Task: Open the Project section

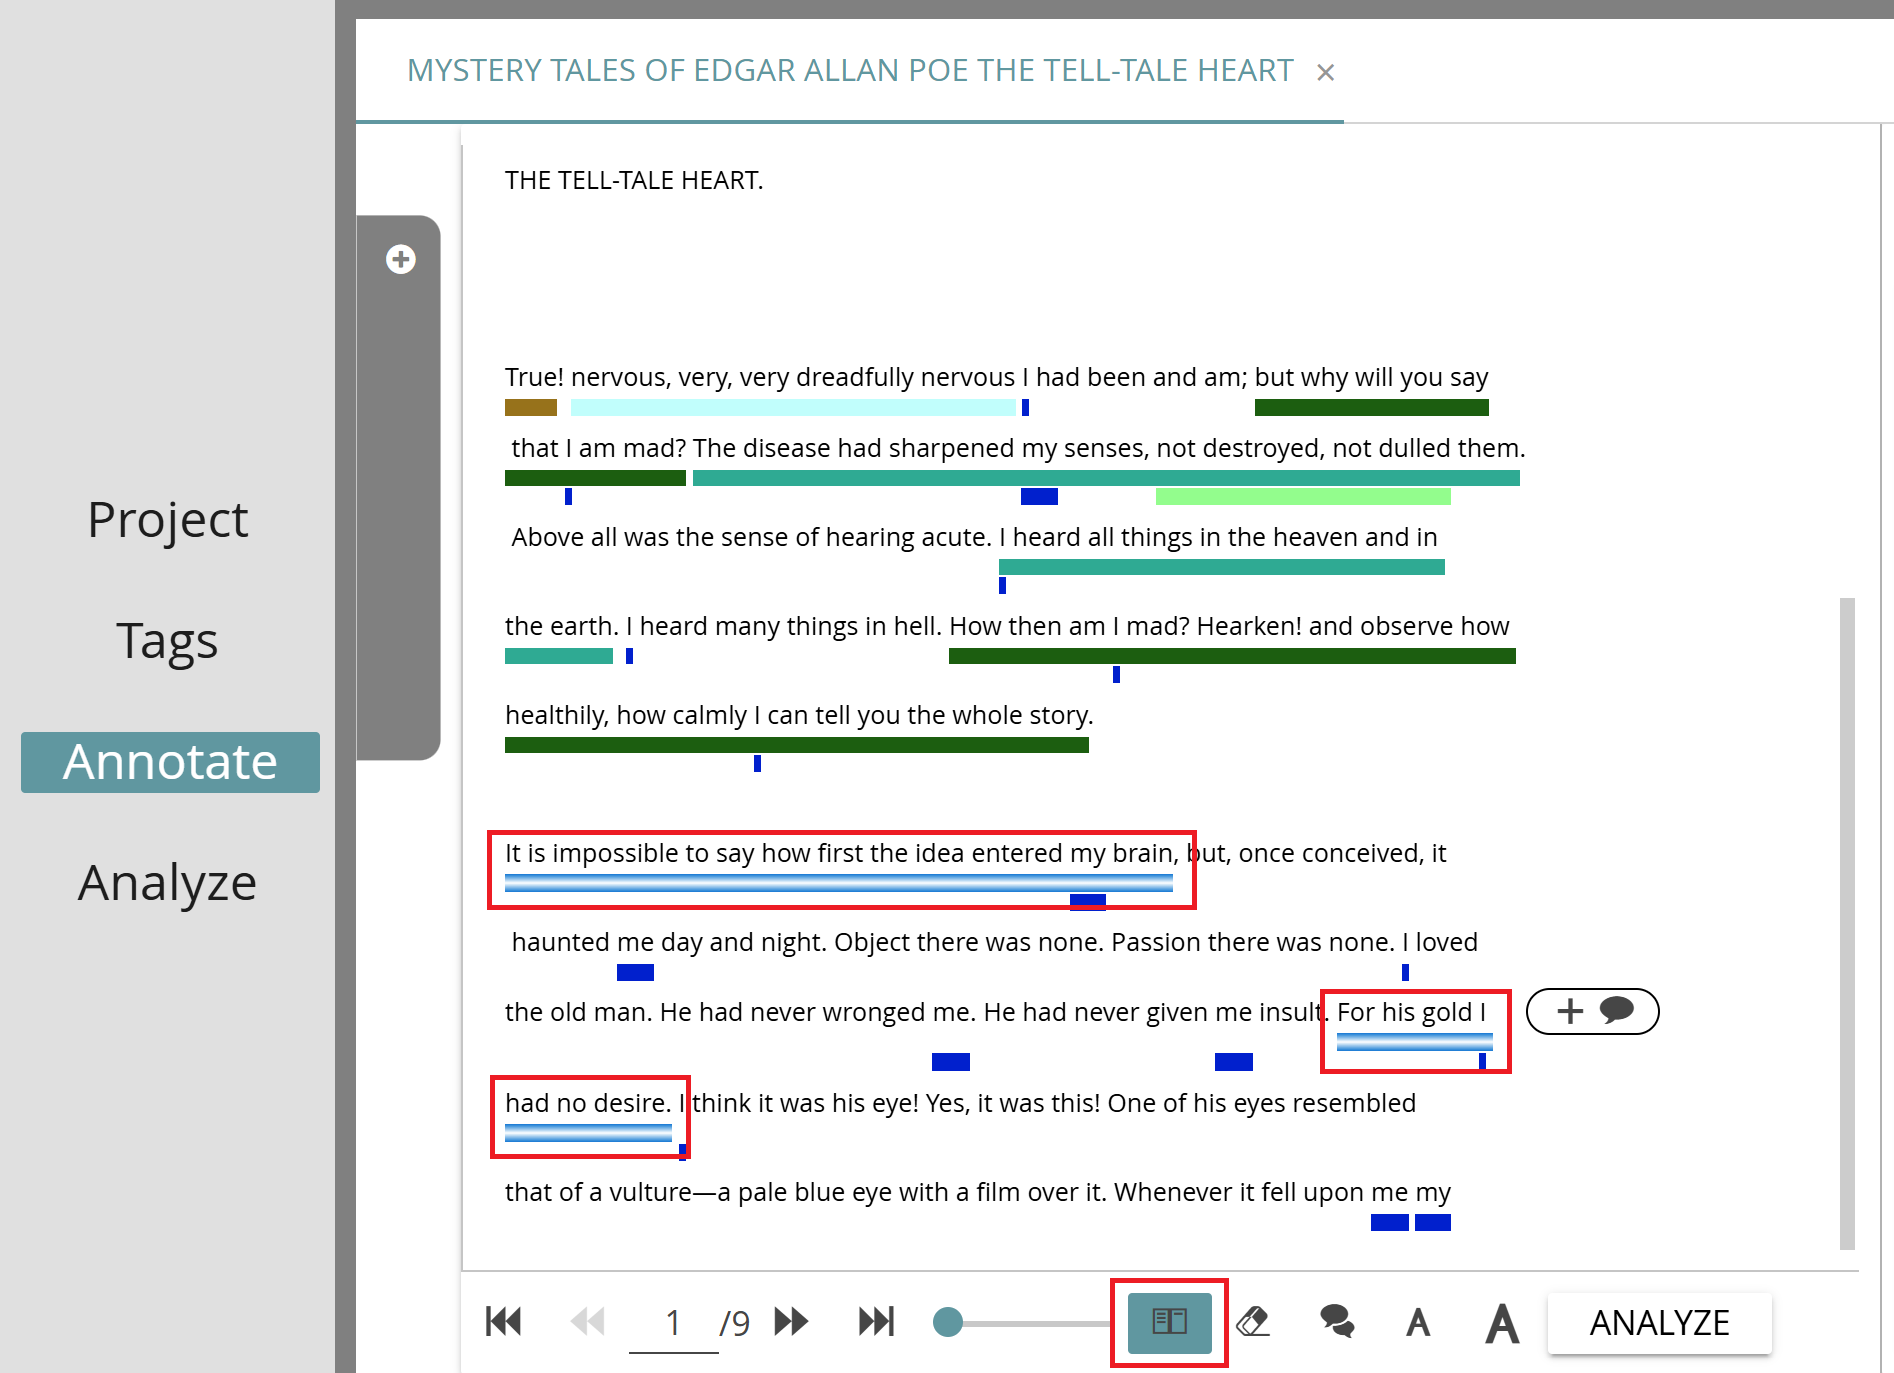Action: [168, 519]
